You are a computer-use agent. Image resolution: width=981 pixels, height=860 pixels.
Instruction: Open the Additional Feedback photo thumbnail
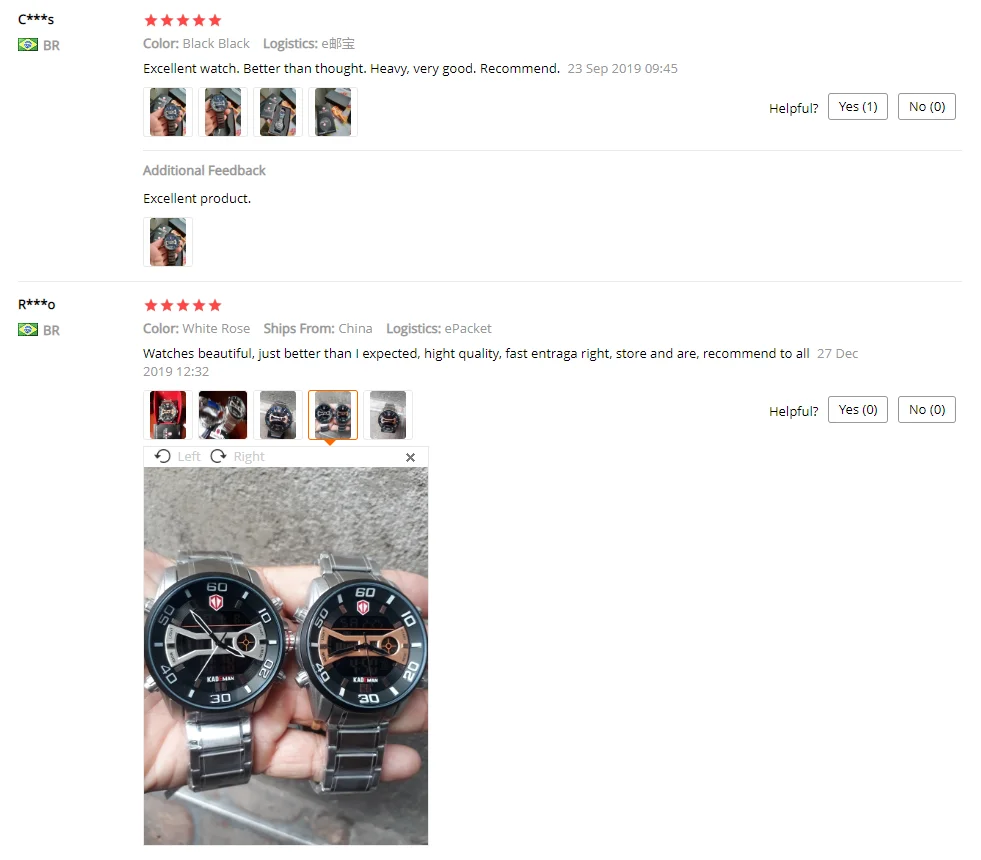(x=168, y=242)
